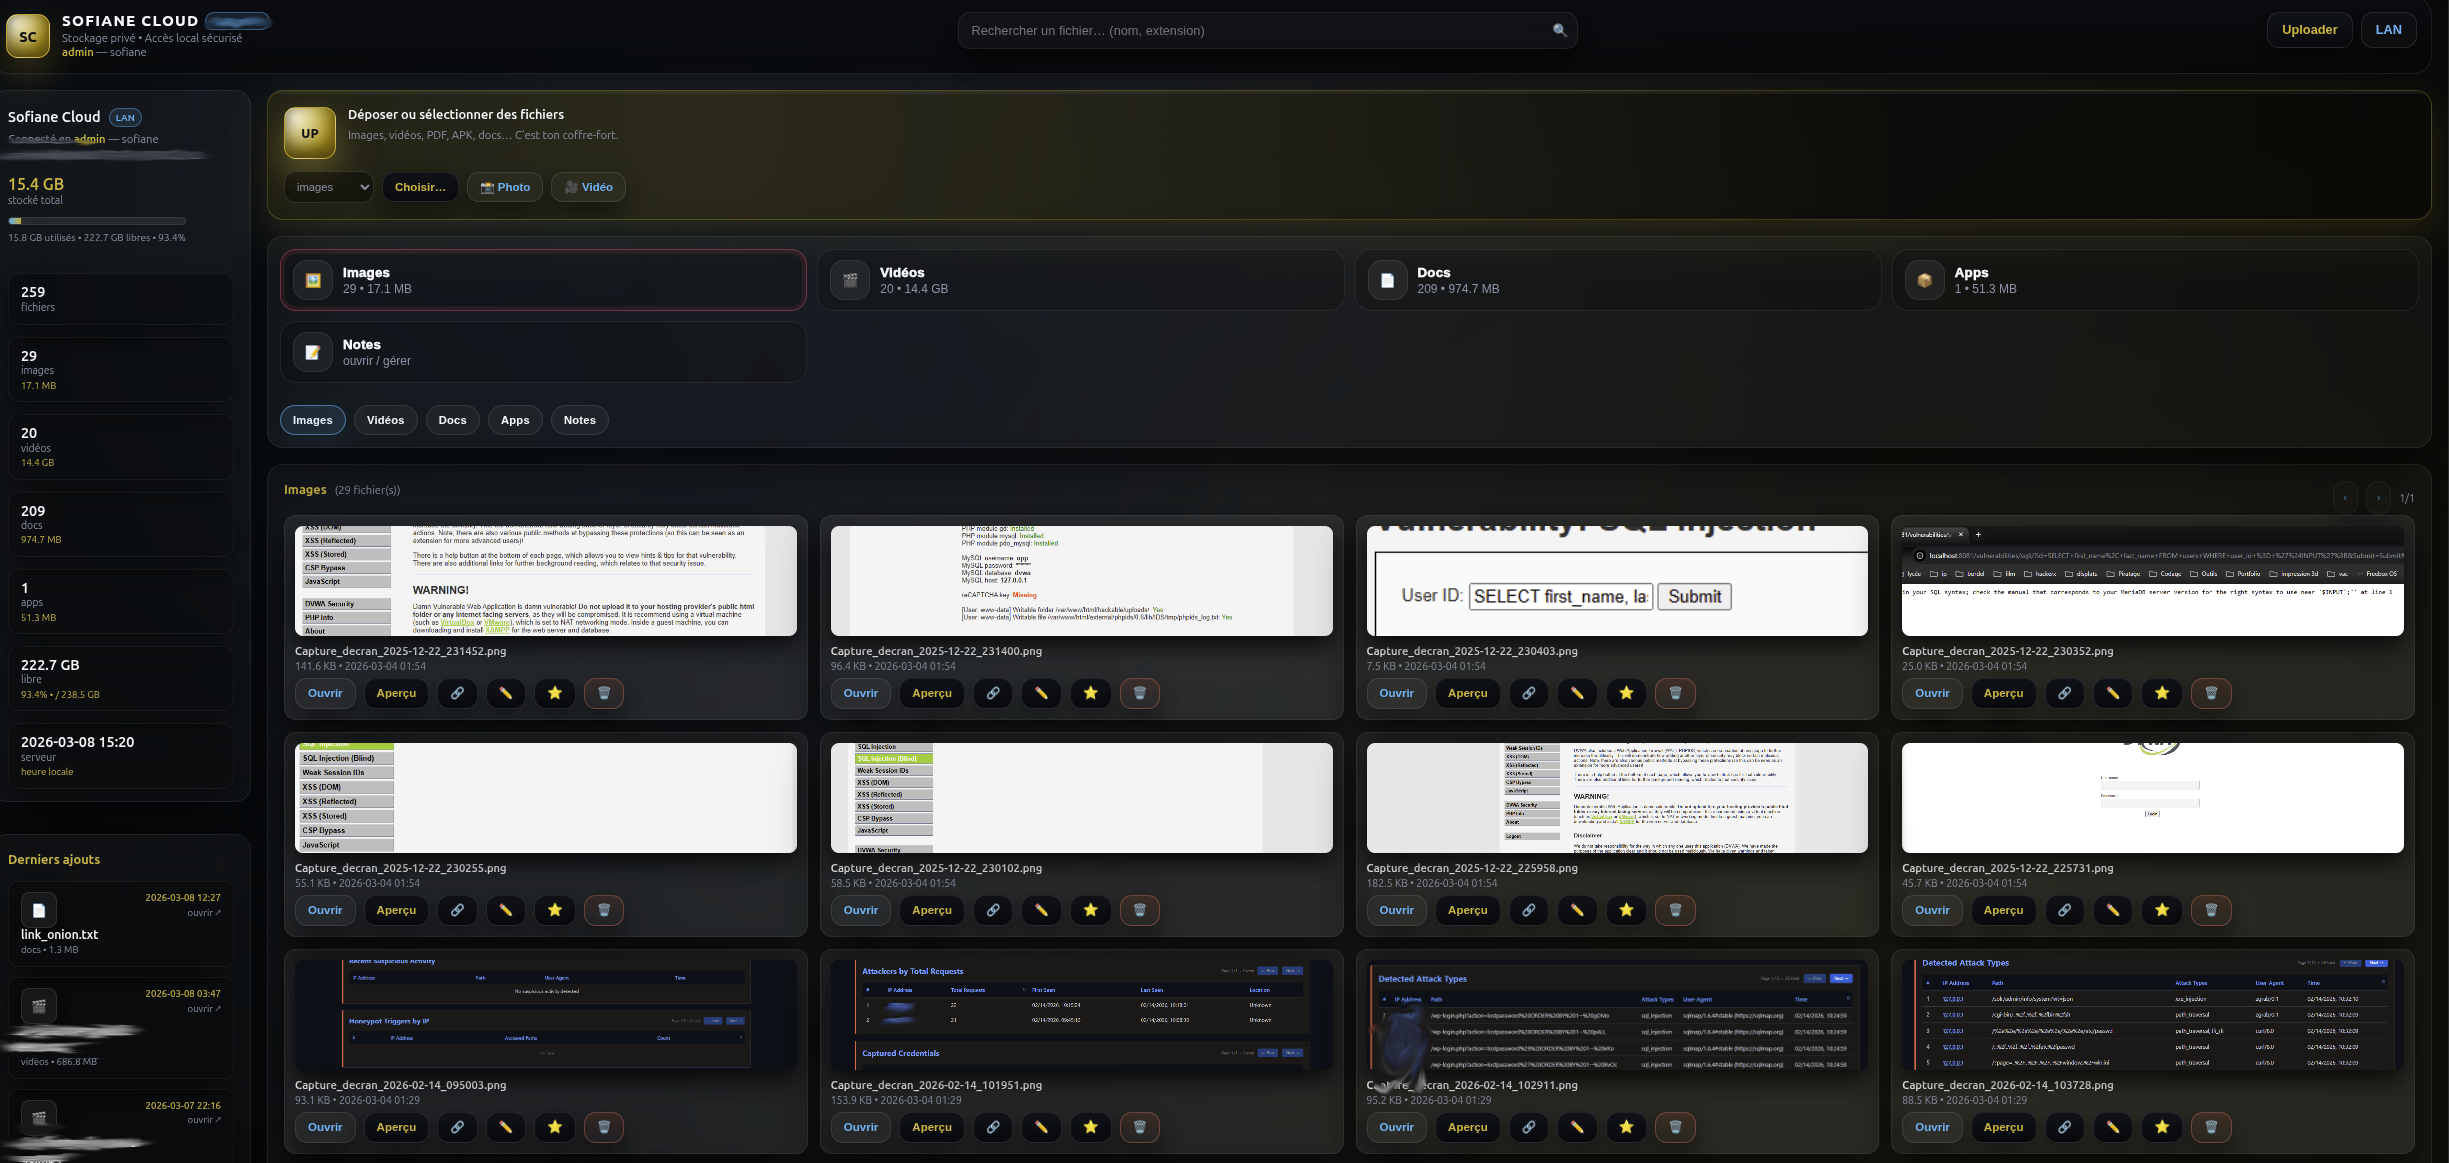Trash Capture_decran_2026-02-14_103728.png
Image resolution: width=2449 pixels, height=1163 pixels.
[x=2211, y=1127]
